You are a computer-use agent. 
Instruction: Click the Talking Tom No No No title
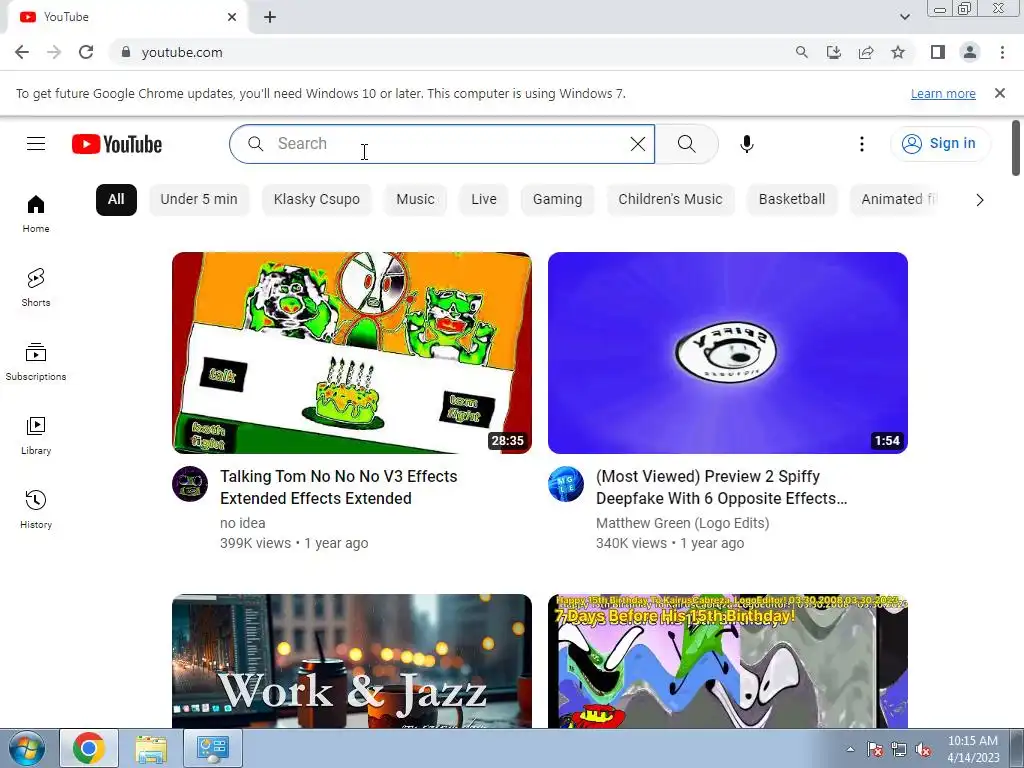[338, 487]
